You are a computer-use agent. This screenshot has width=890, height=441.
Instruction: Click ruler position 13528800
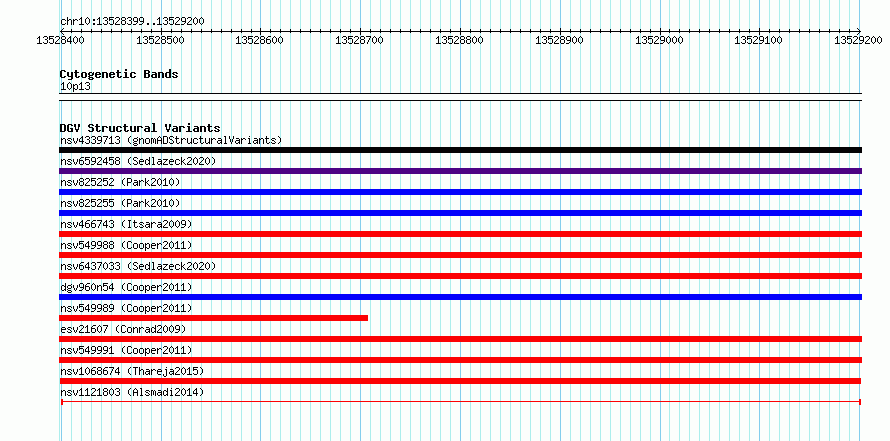point(460,40)
